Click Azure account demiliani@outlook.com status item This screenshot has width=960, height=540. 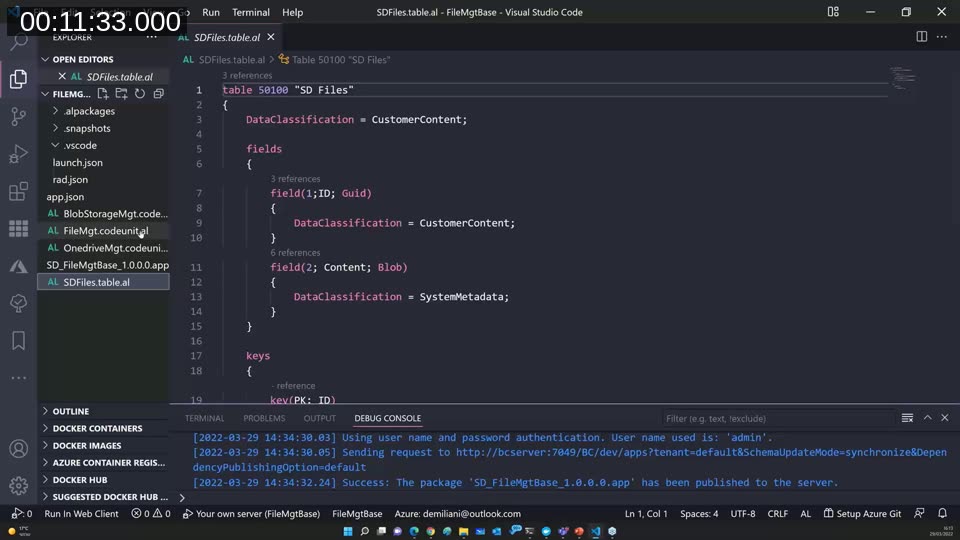point(457,514)
